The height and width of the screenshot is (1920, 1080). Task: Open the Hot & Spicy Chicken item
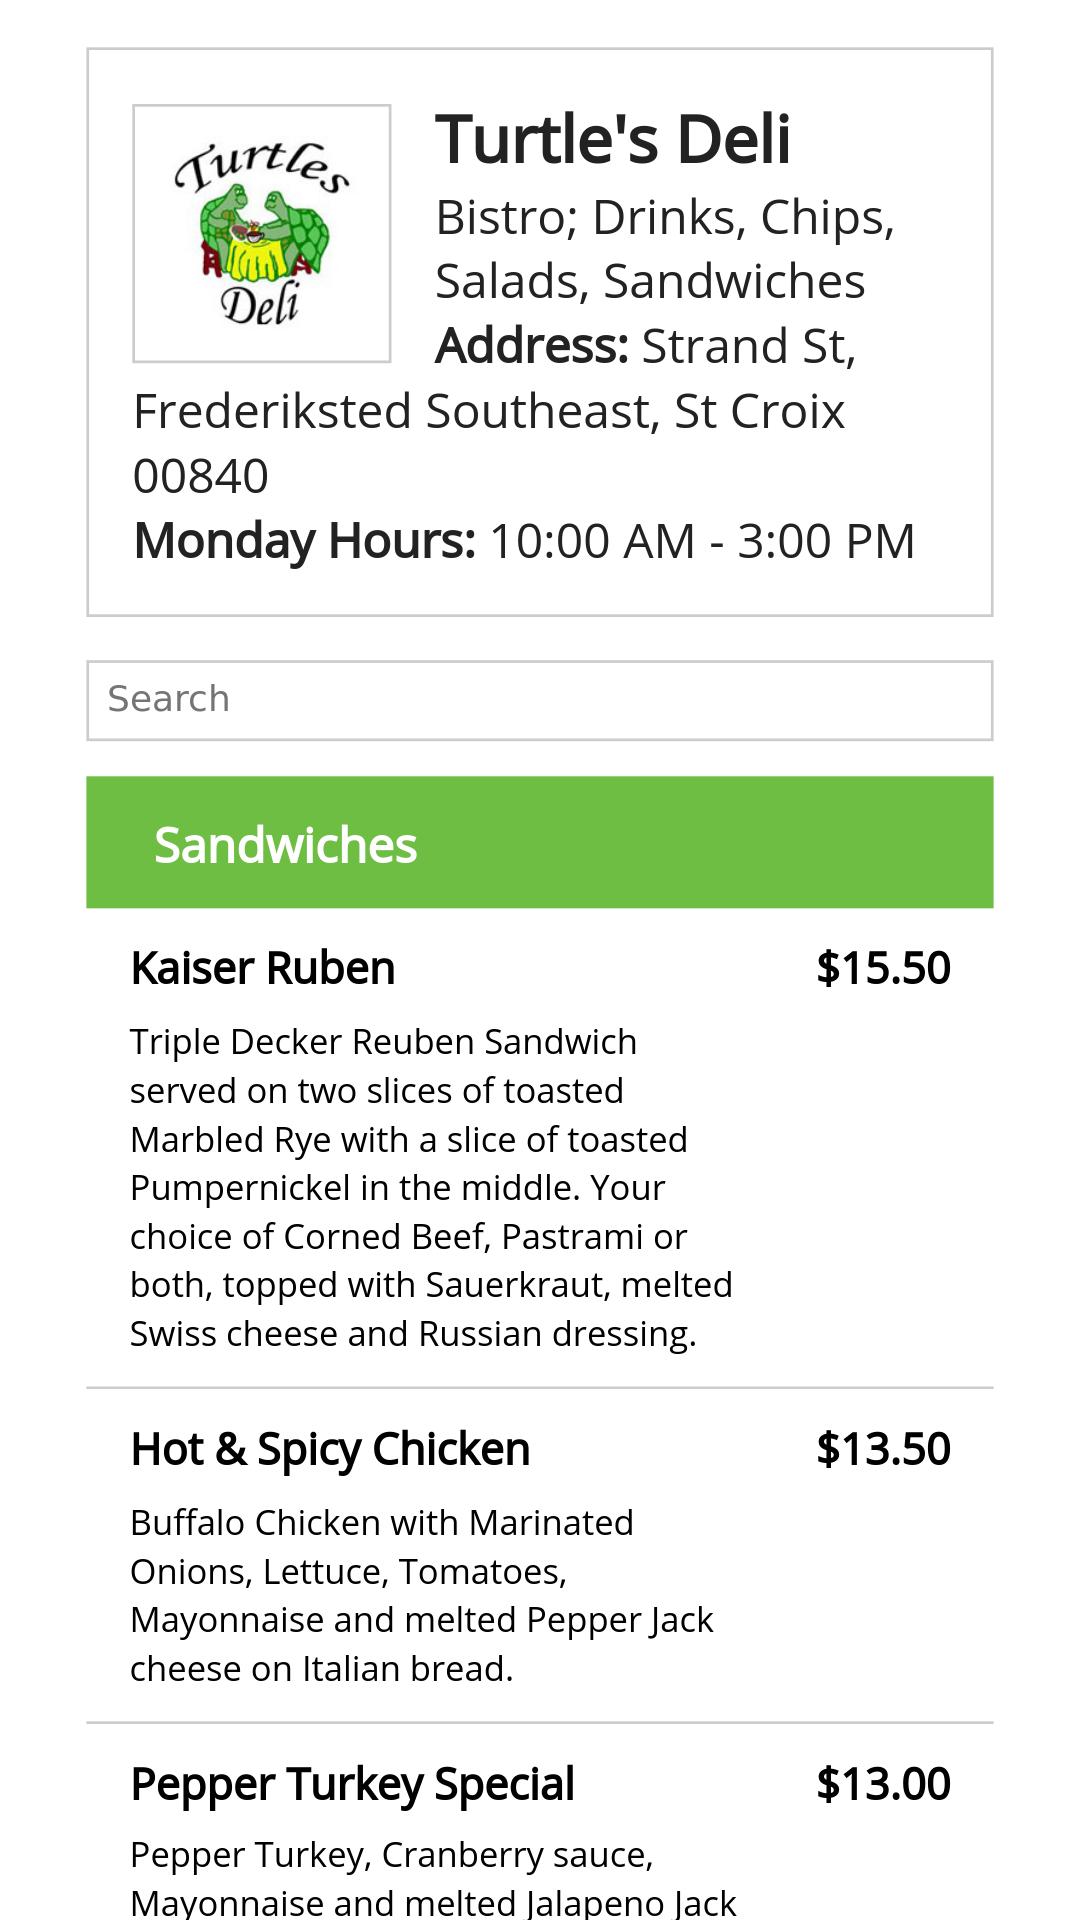click(330, 1449)
